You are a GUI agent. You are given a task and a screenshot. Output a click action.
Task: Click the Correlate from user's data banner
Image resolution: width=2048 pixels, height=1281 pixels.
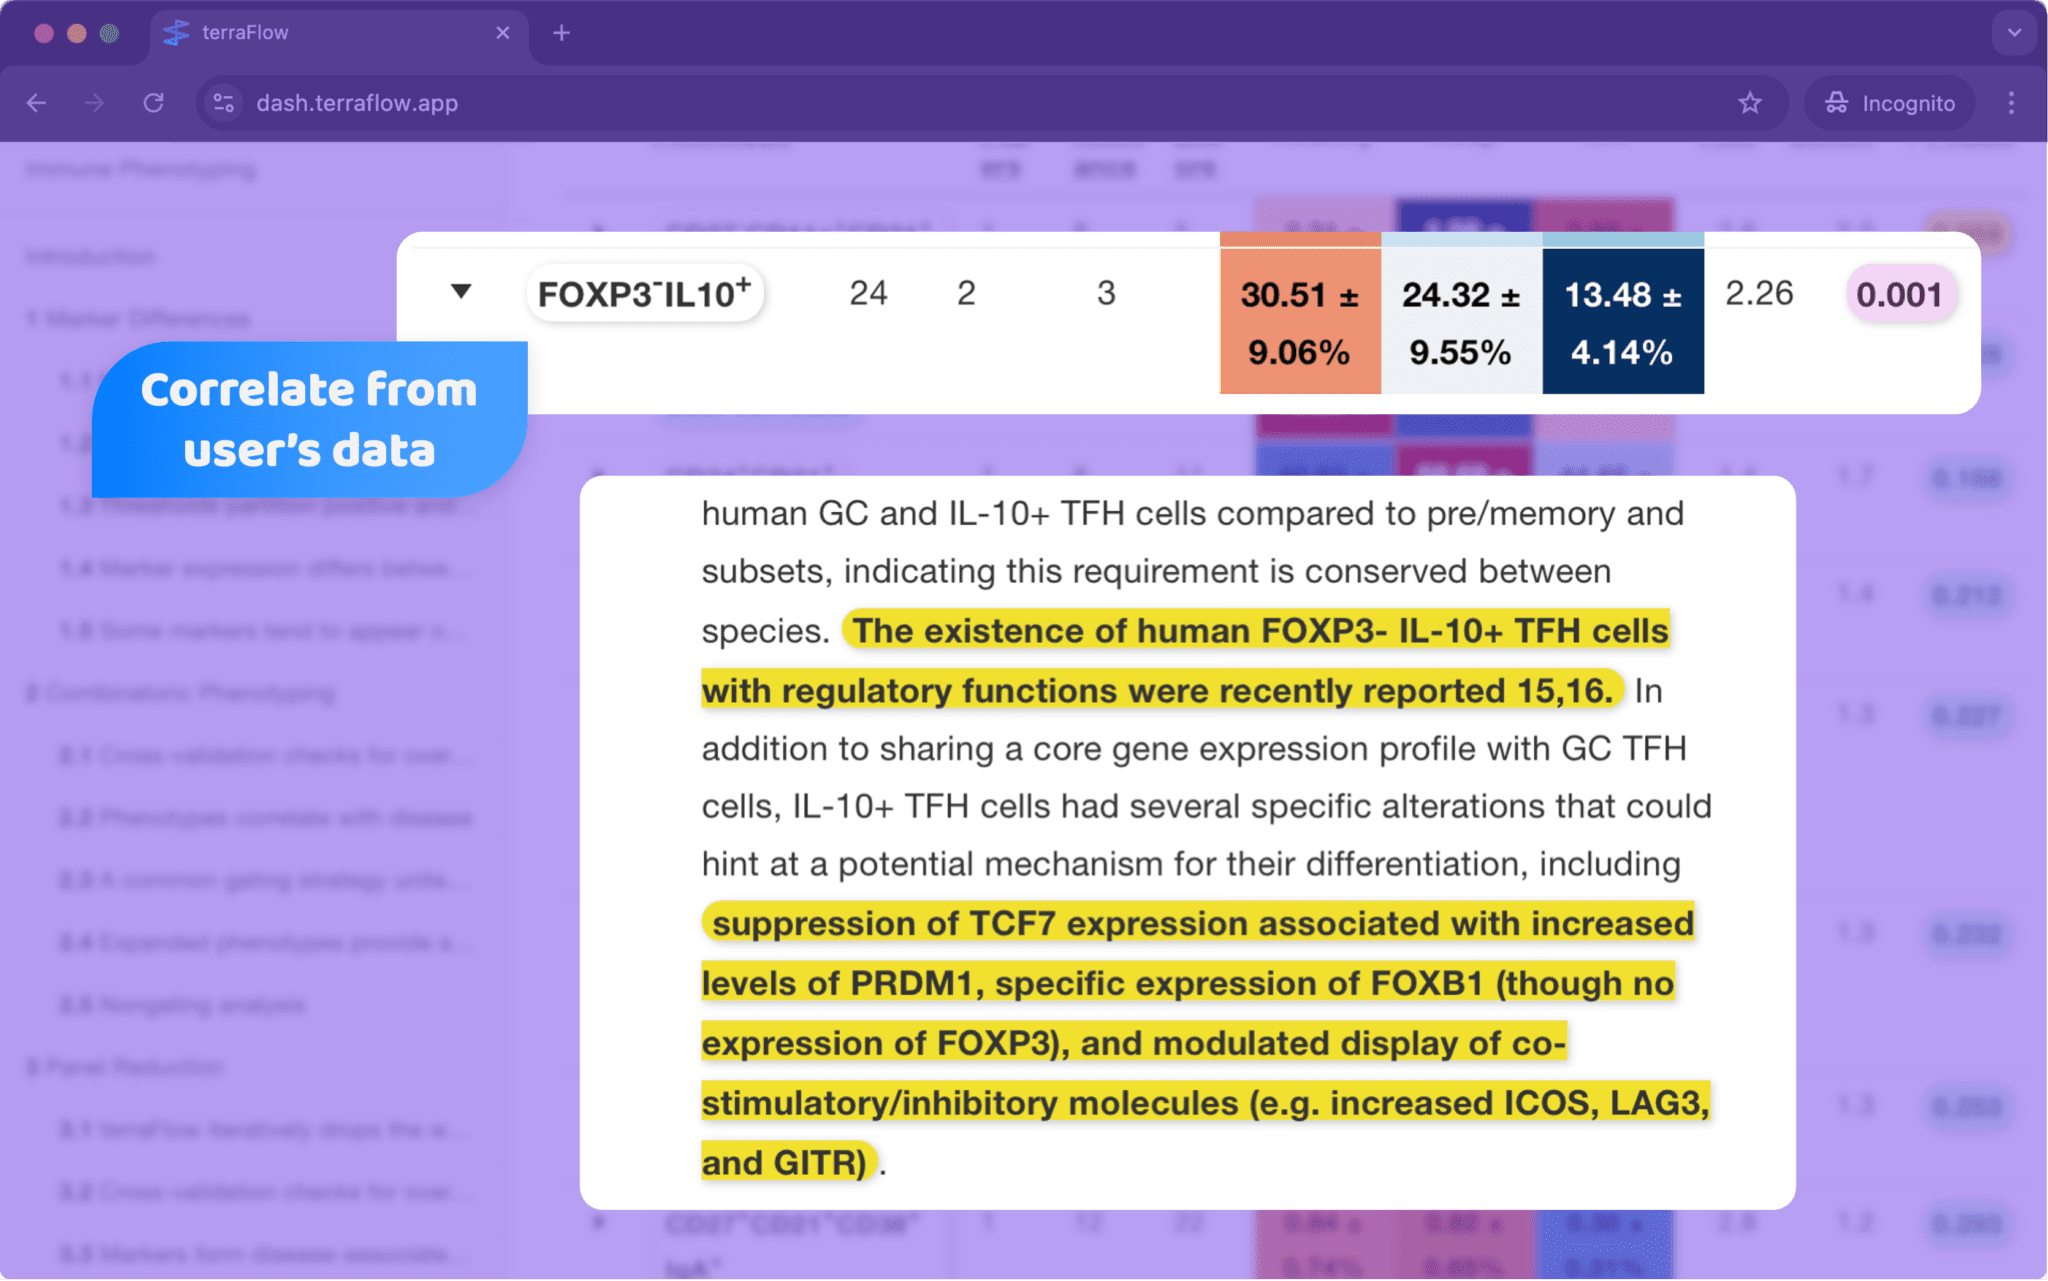[x=310, y=419]
